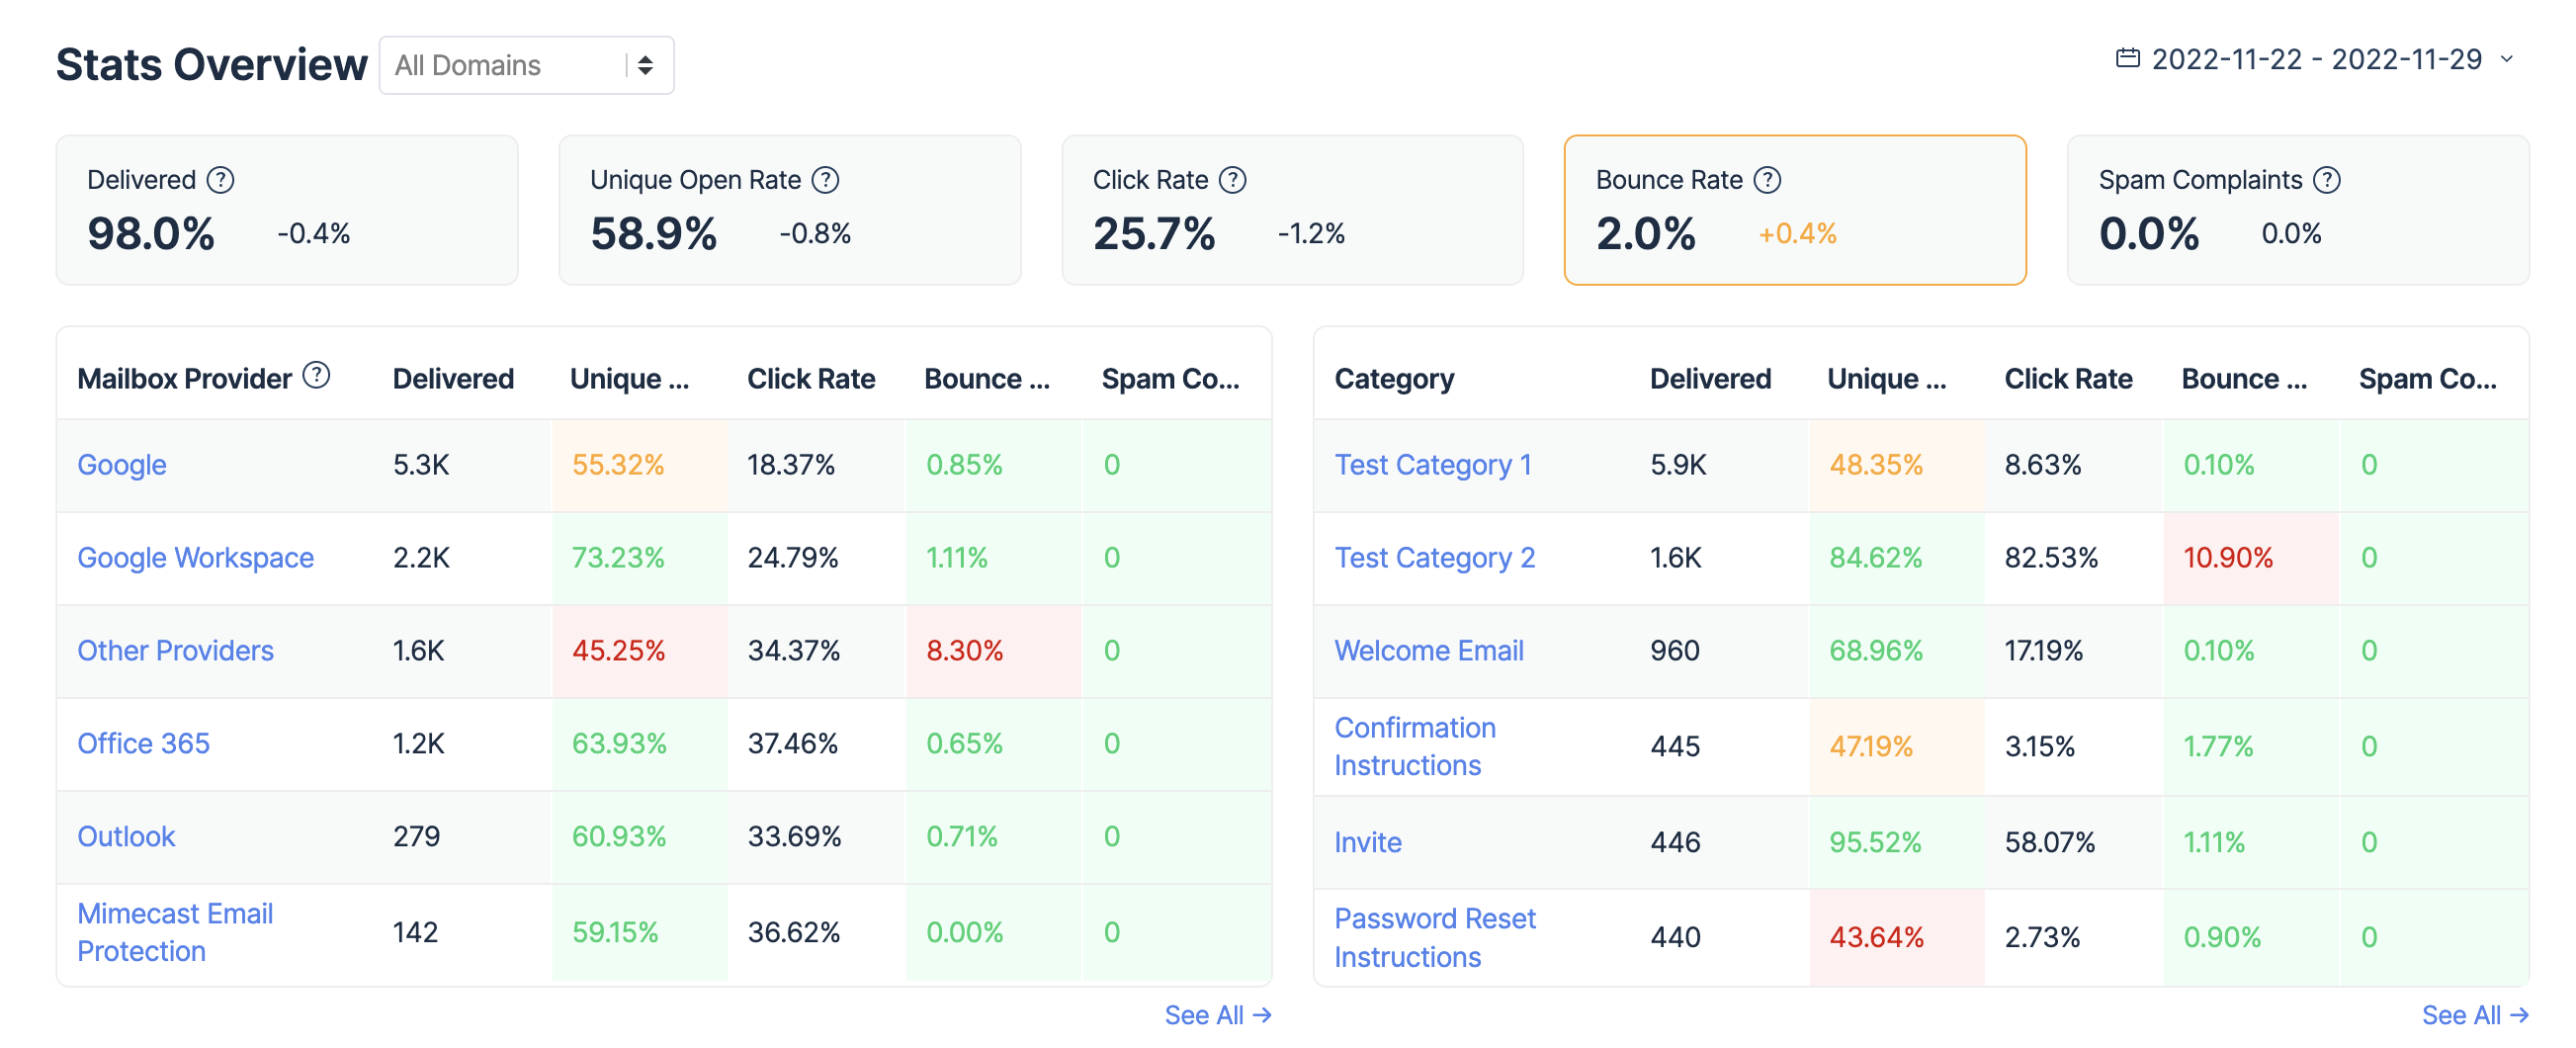Open the All Domains dropdown
Viewport: 2576px width, 1048px height.
[x=526, y=64]
